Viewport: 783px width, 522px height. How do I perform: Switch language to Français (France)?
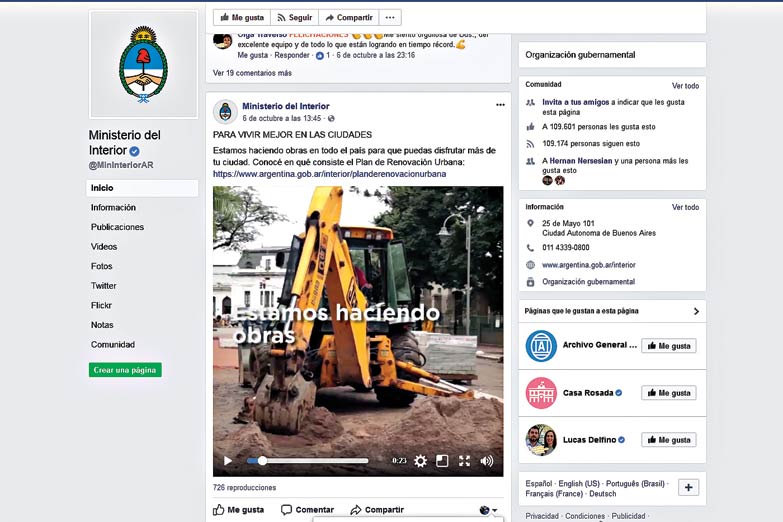click(x=554, y=494)
